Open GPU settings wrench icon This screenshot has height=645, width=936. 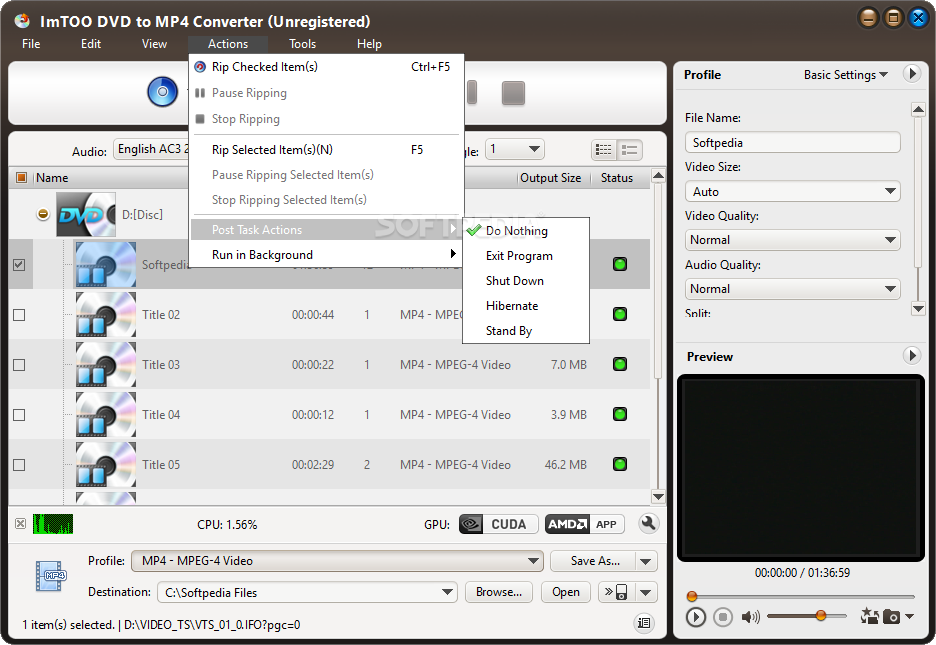648,524
